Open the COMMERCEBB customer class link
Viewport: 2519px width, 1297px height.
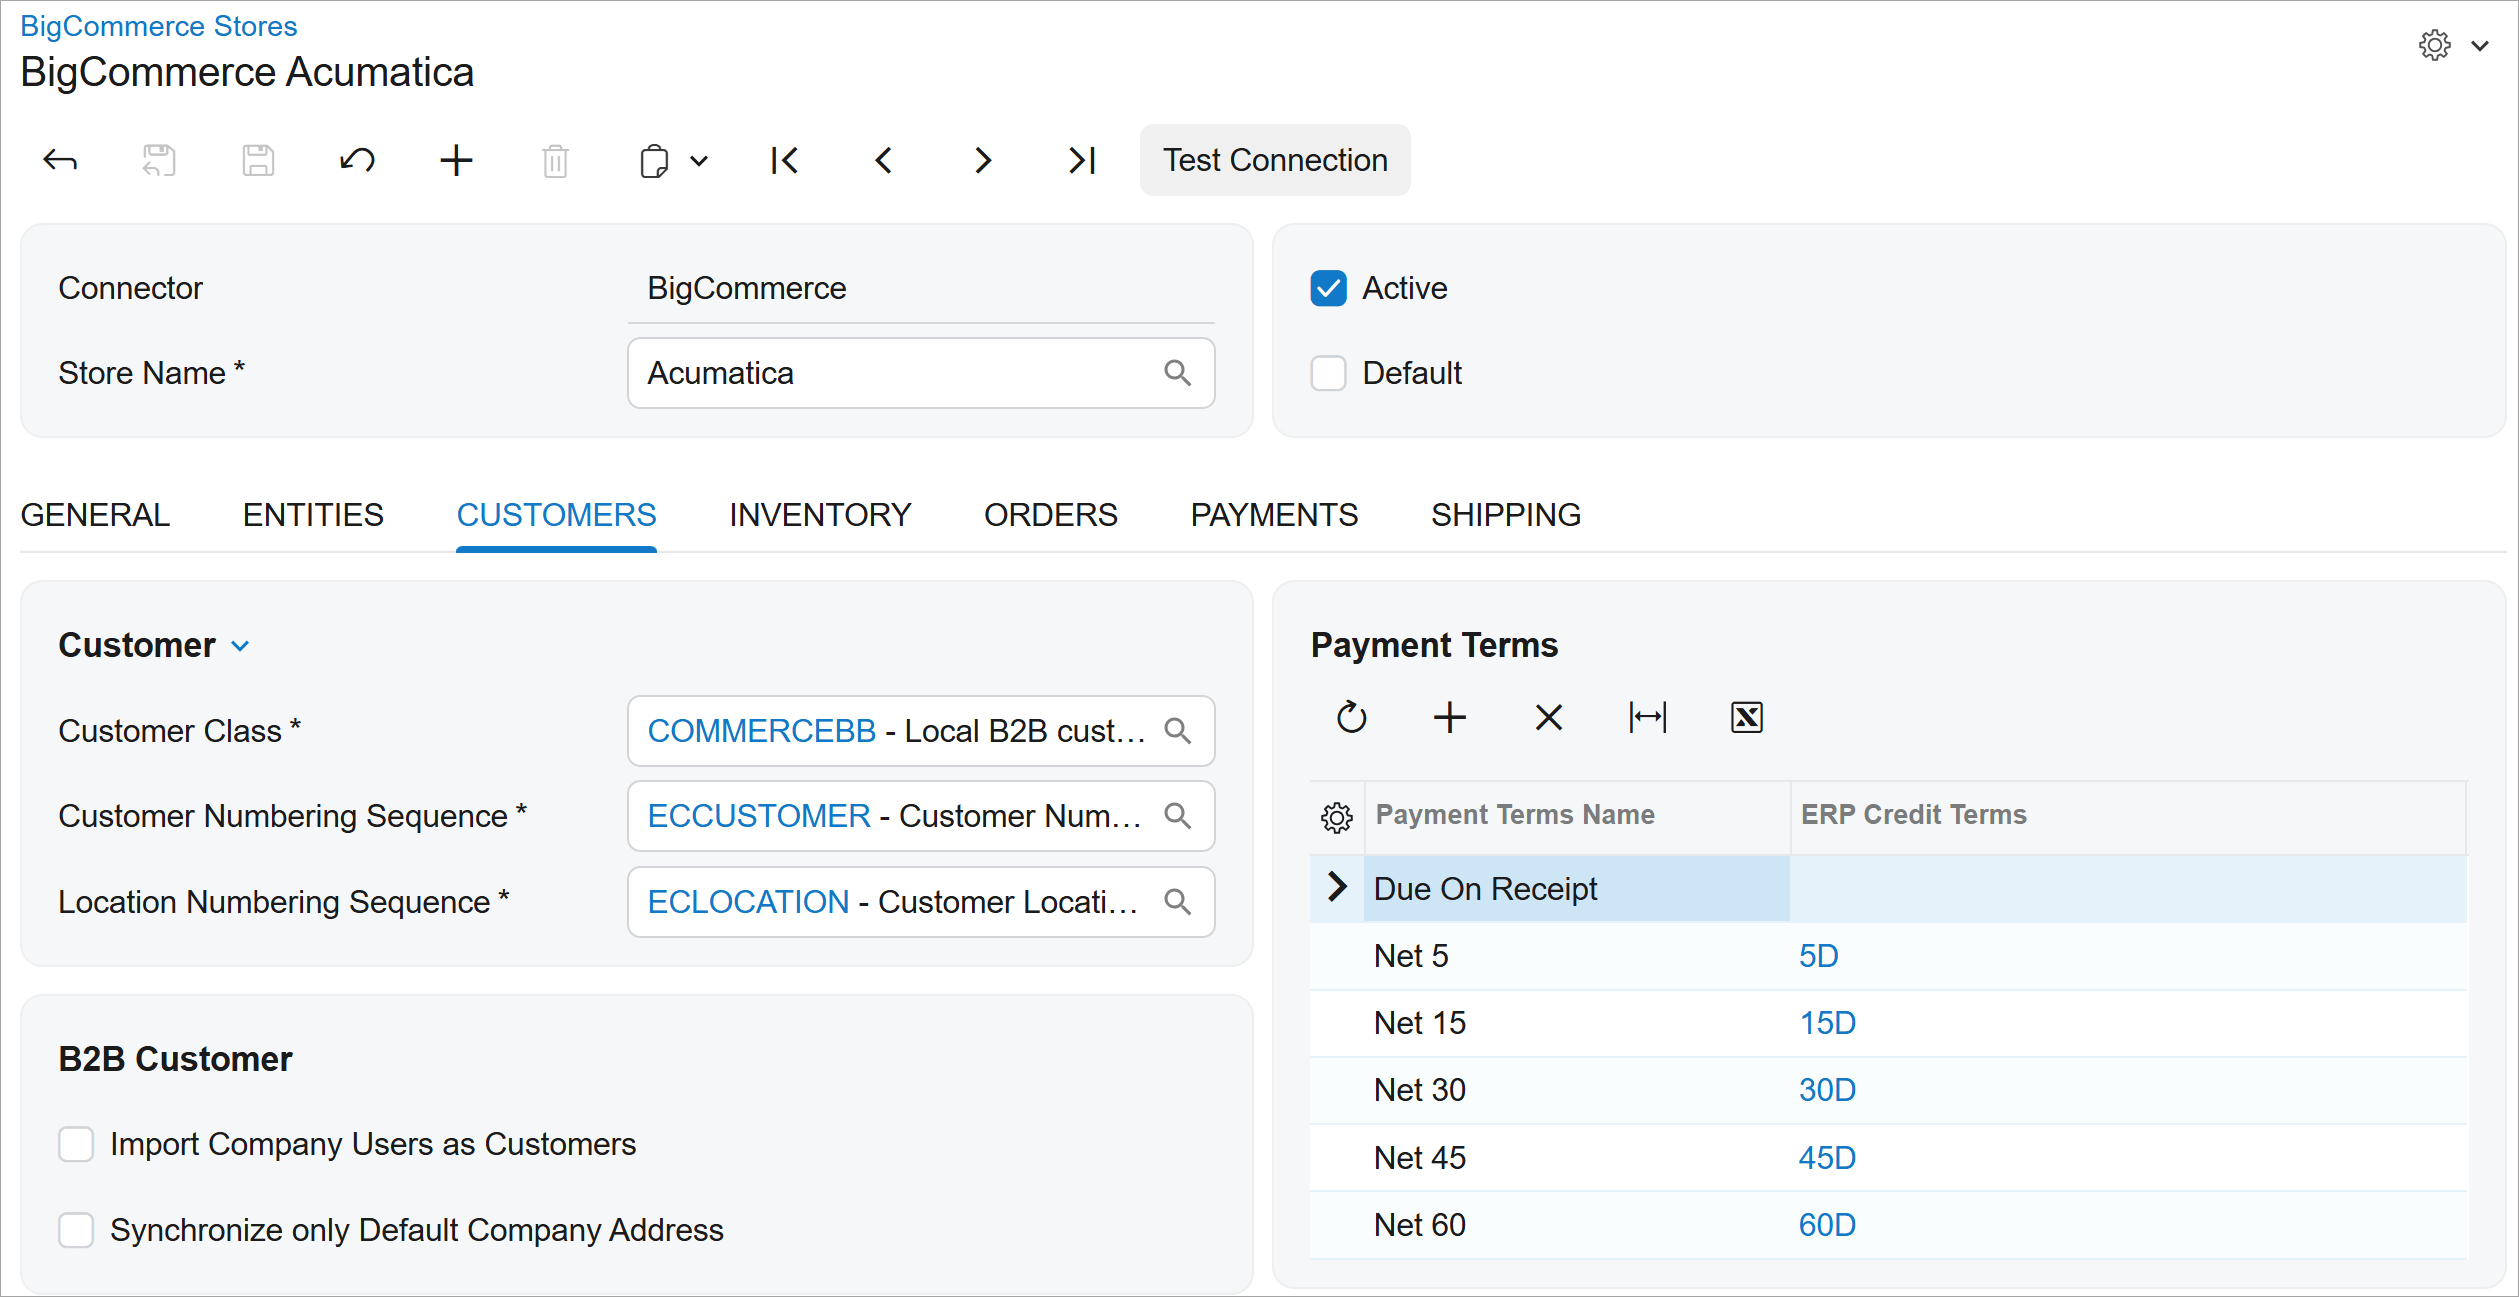point(762,731)
